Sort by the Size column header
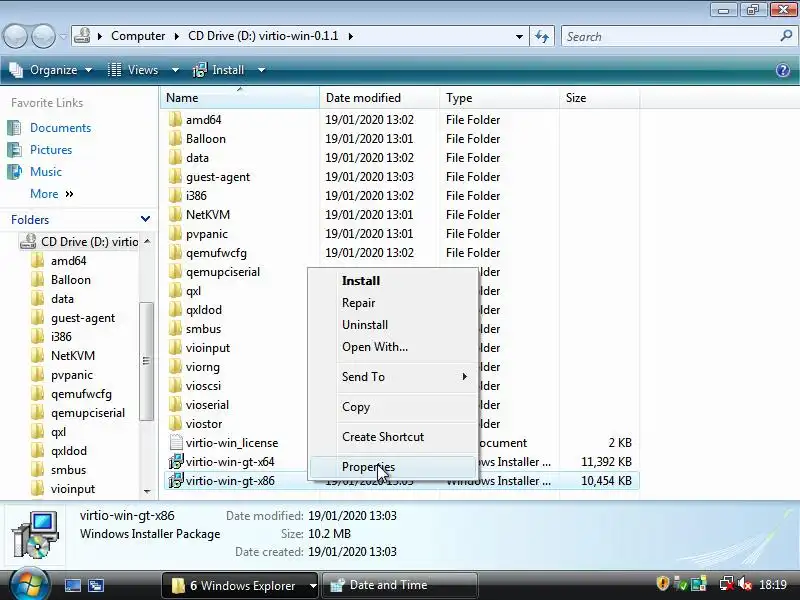The image size is (800, 600). (x=599, y=97)
